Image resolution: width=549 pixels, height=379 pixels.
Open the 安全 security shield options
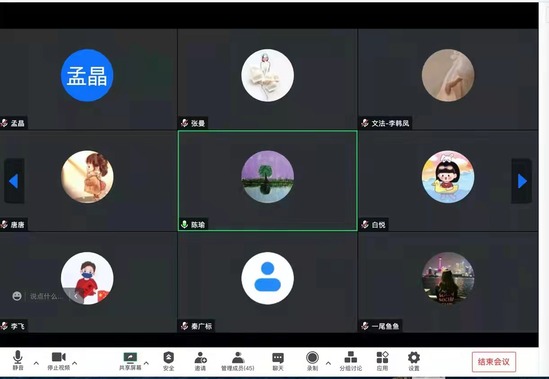pos(169,361)
